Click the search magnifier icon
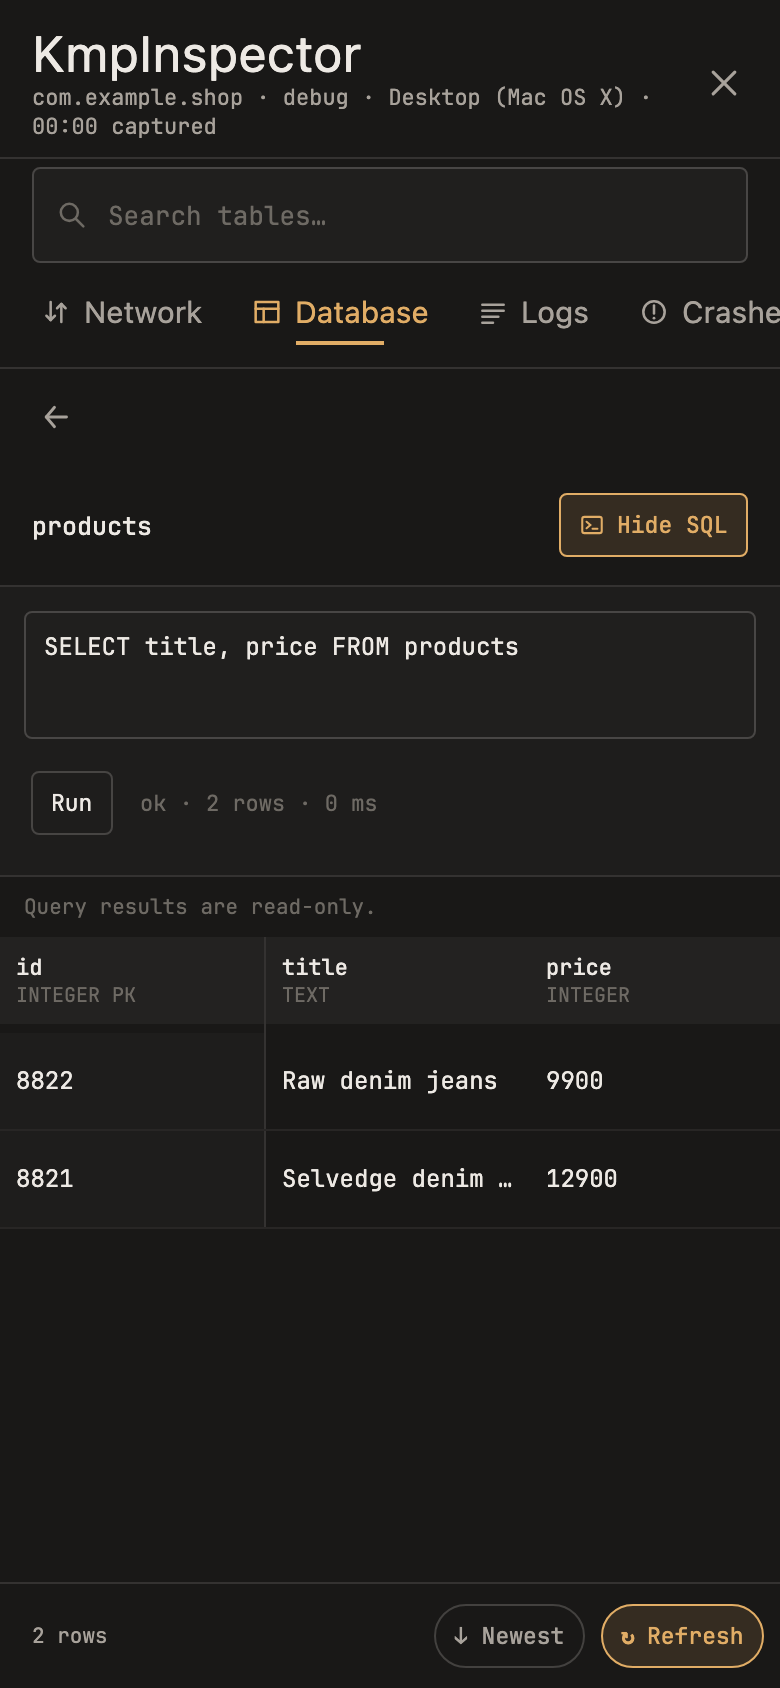This screenshot has width=780, height=1688. pos(72,215)
